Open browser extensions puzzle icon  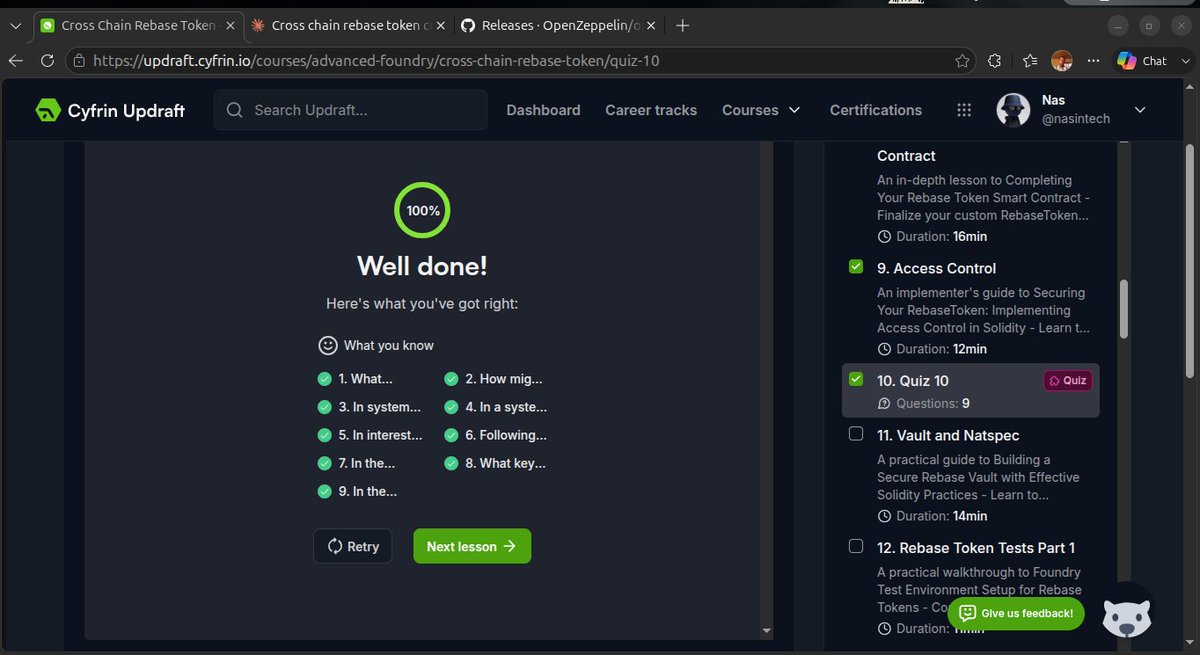[994, 61]
